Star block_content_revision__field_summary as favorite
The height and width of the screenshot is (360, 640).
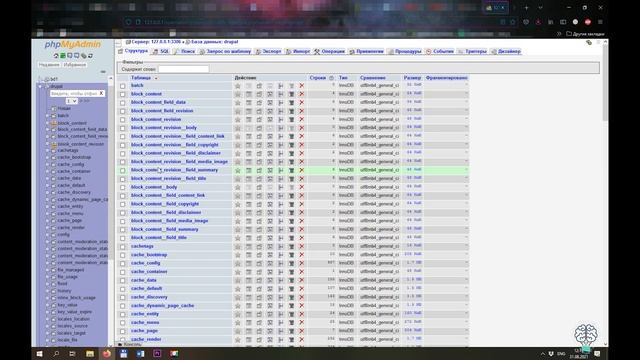[238, 170]
